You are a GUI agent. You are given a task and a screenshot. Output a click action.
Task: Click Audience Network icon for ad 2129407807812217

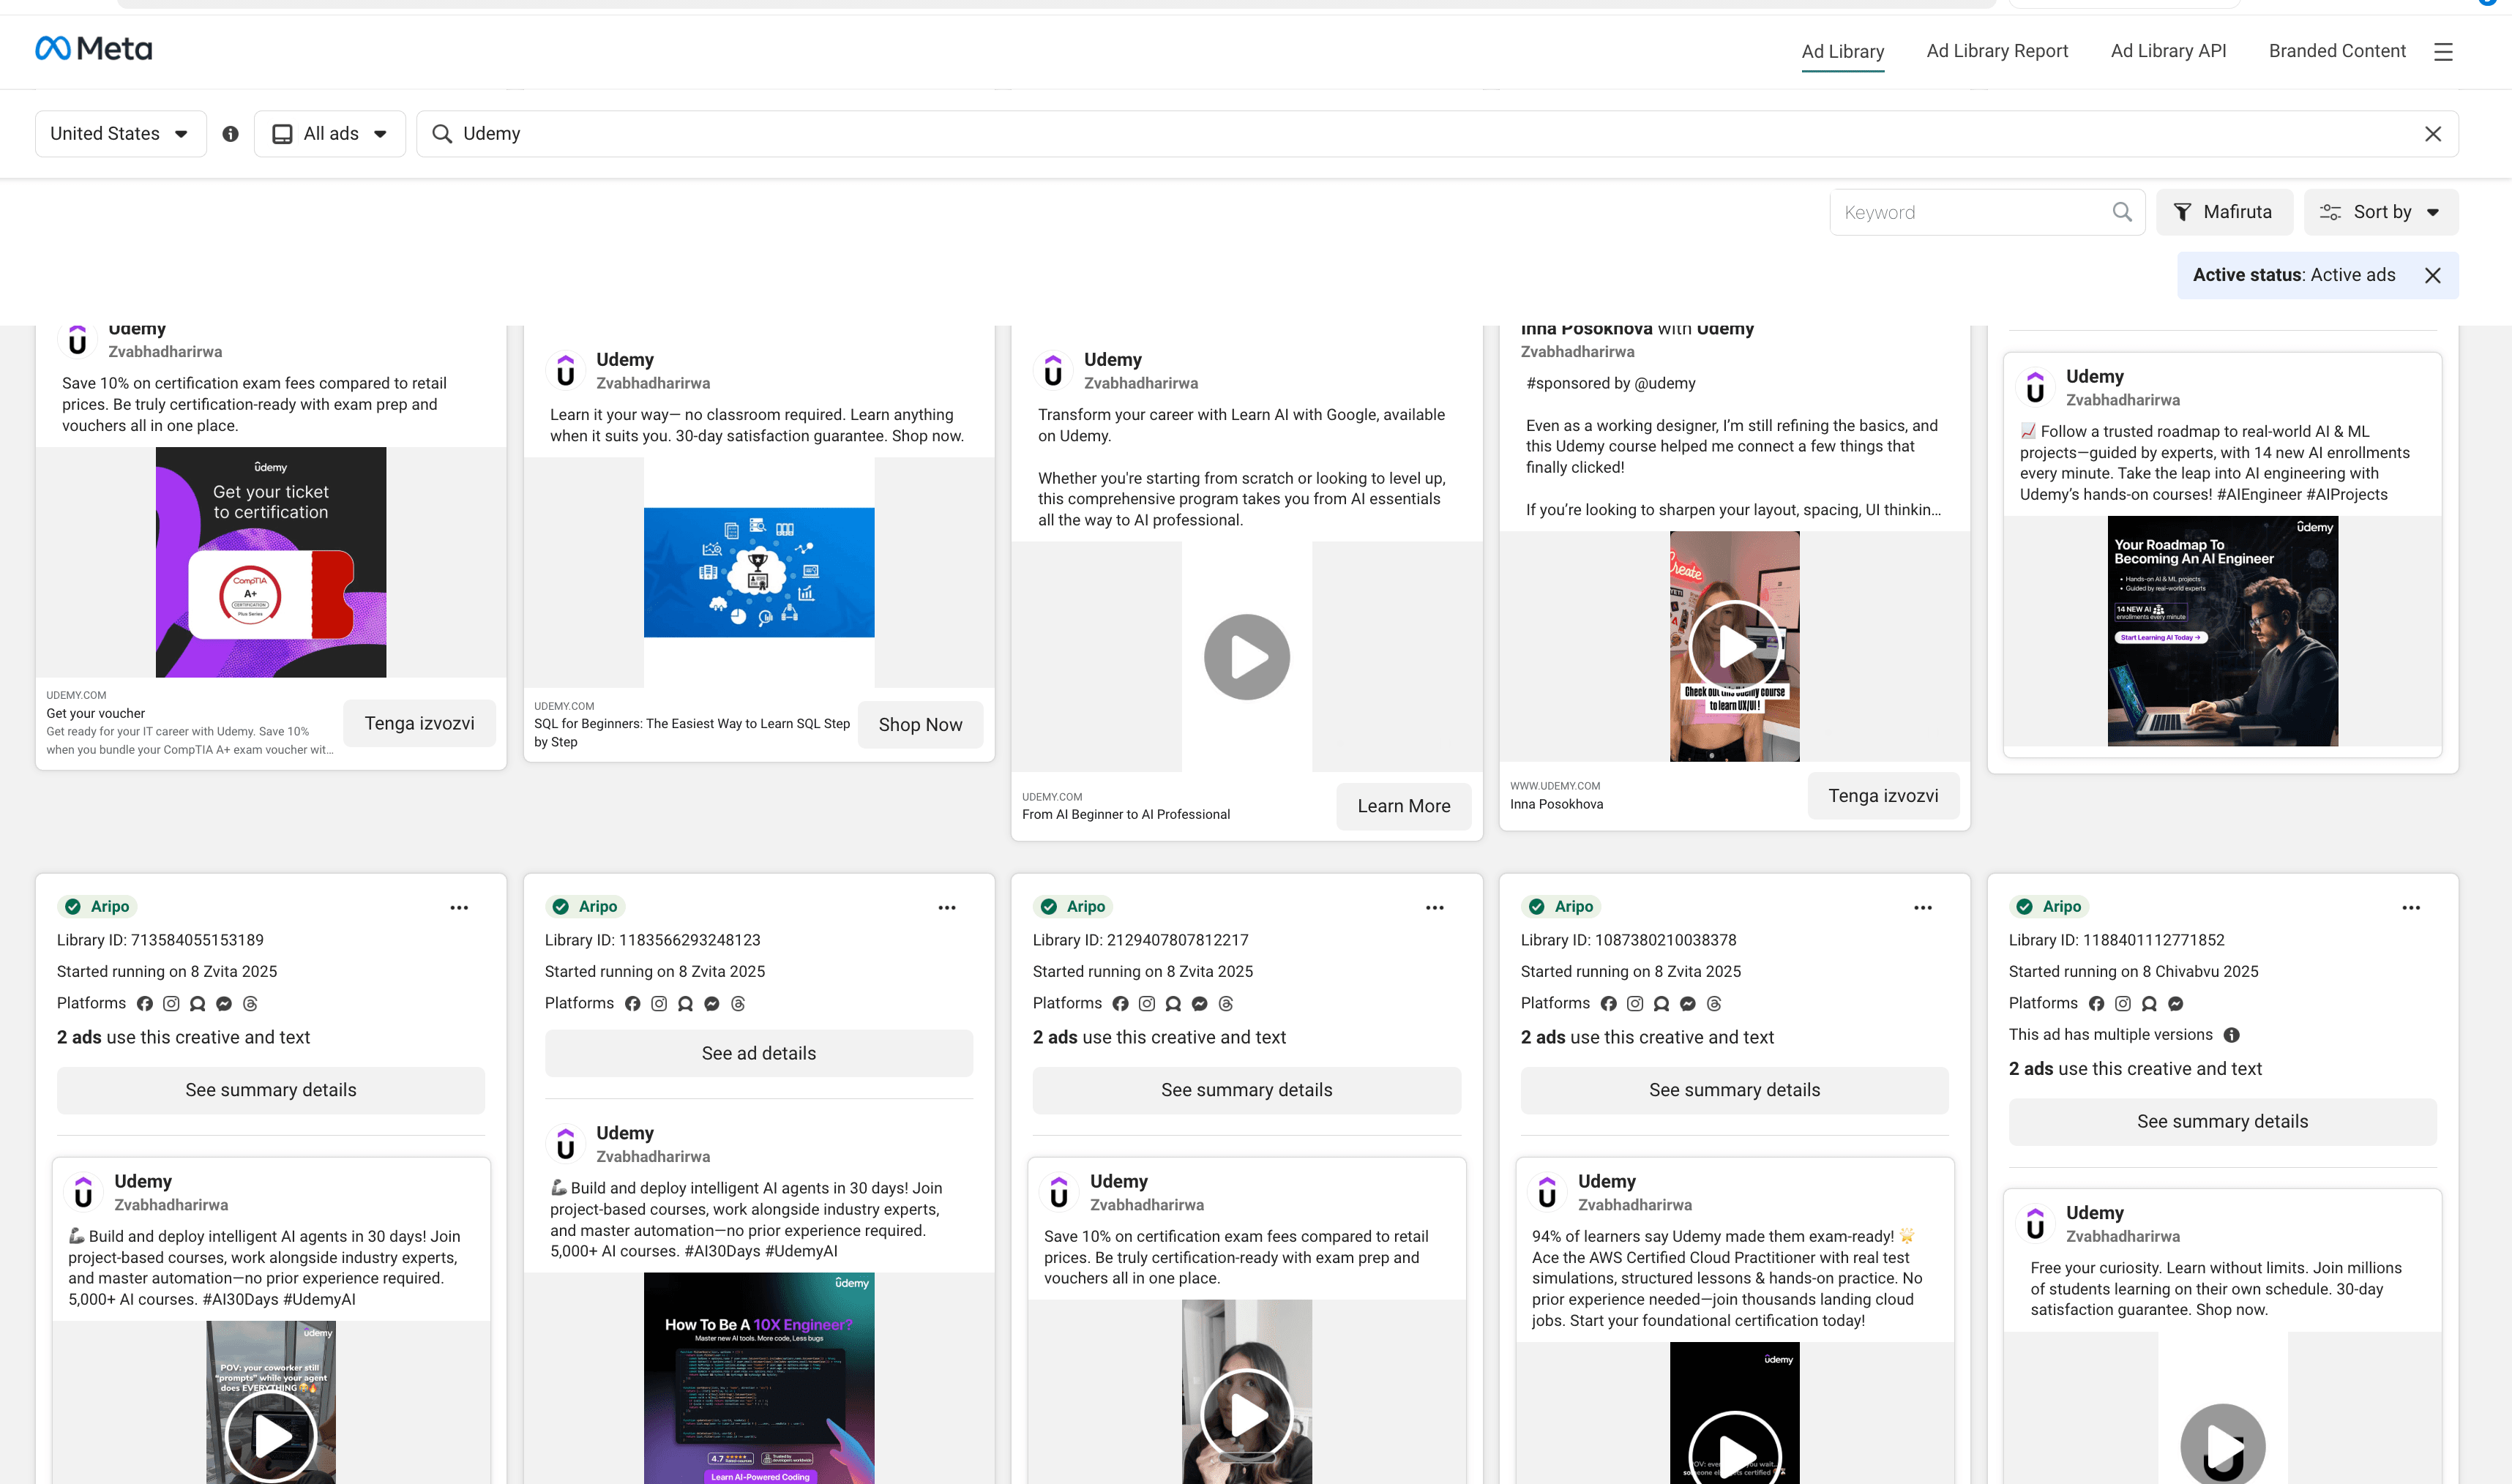(x=1174, y=1003)
